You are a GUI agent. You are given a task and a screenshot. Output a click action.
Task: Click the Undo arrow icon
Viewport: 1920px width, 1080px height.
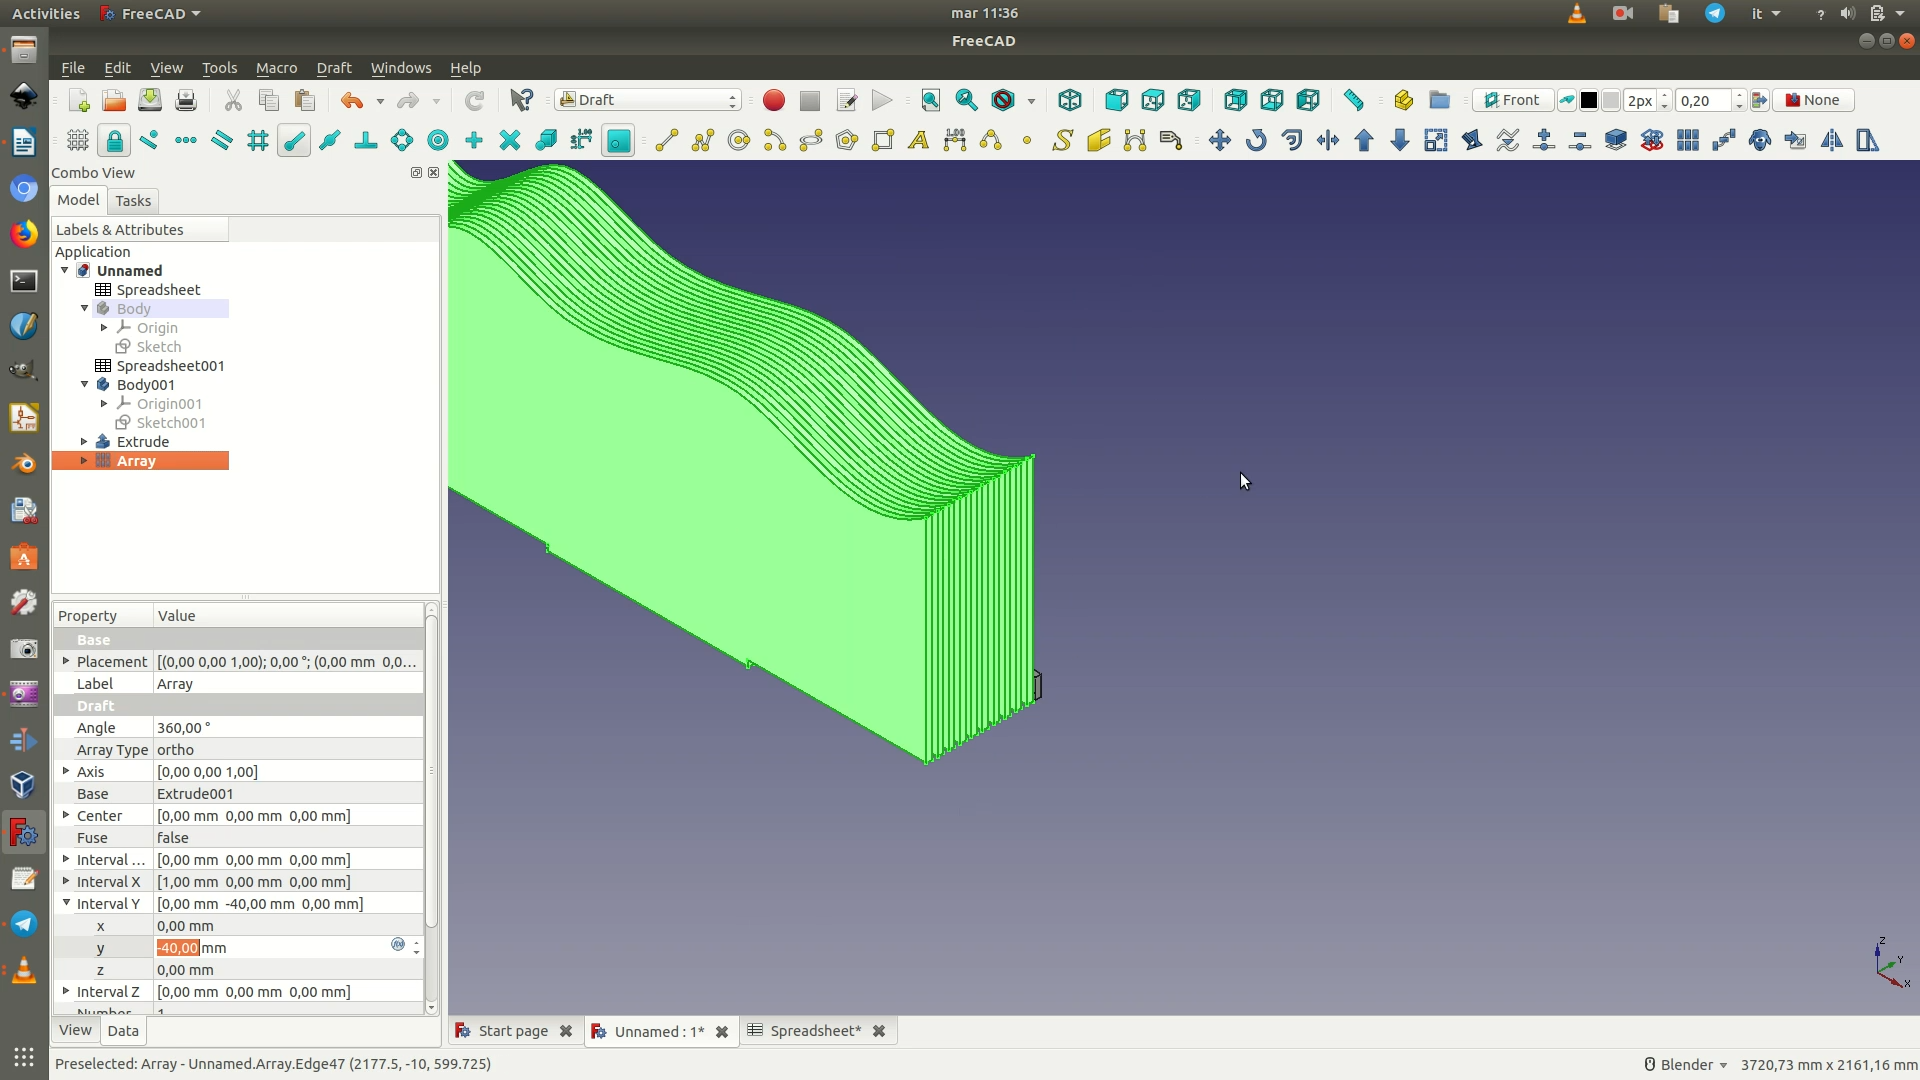(352, 100)
